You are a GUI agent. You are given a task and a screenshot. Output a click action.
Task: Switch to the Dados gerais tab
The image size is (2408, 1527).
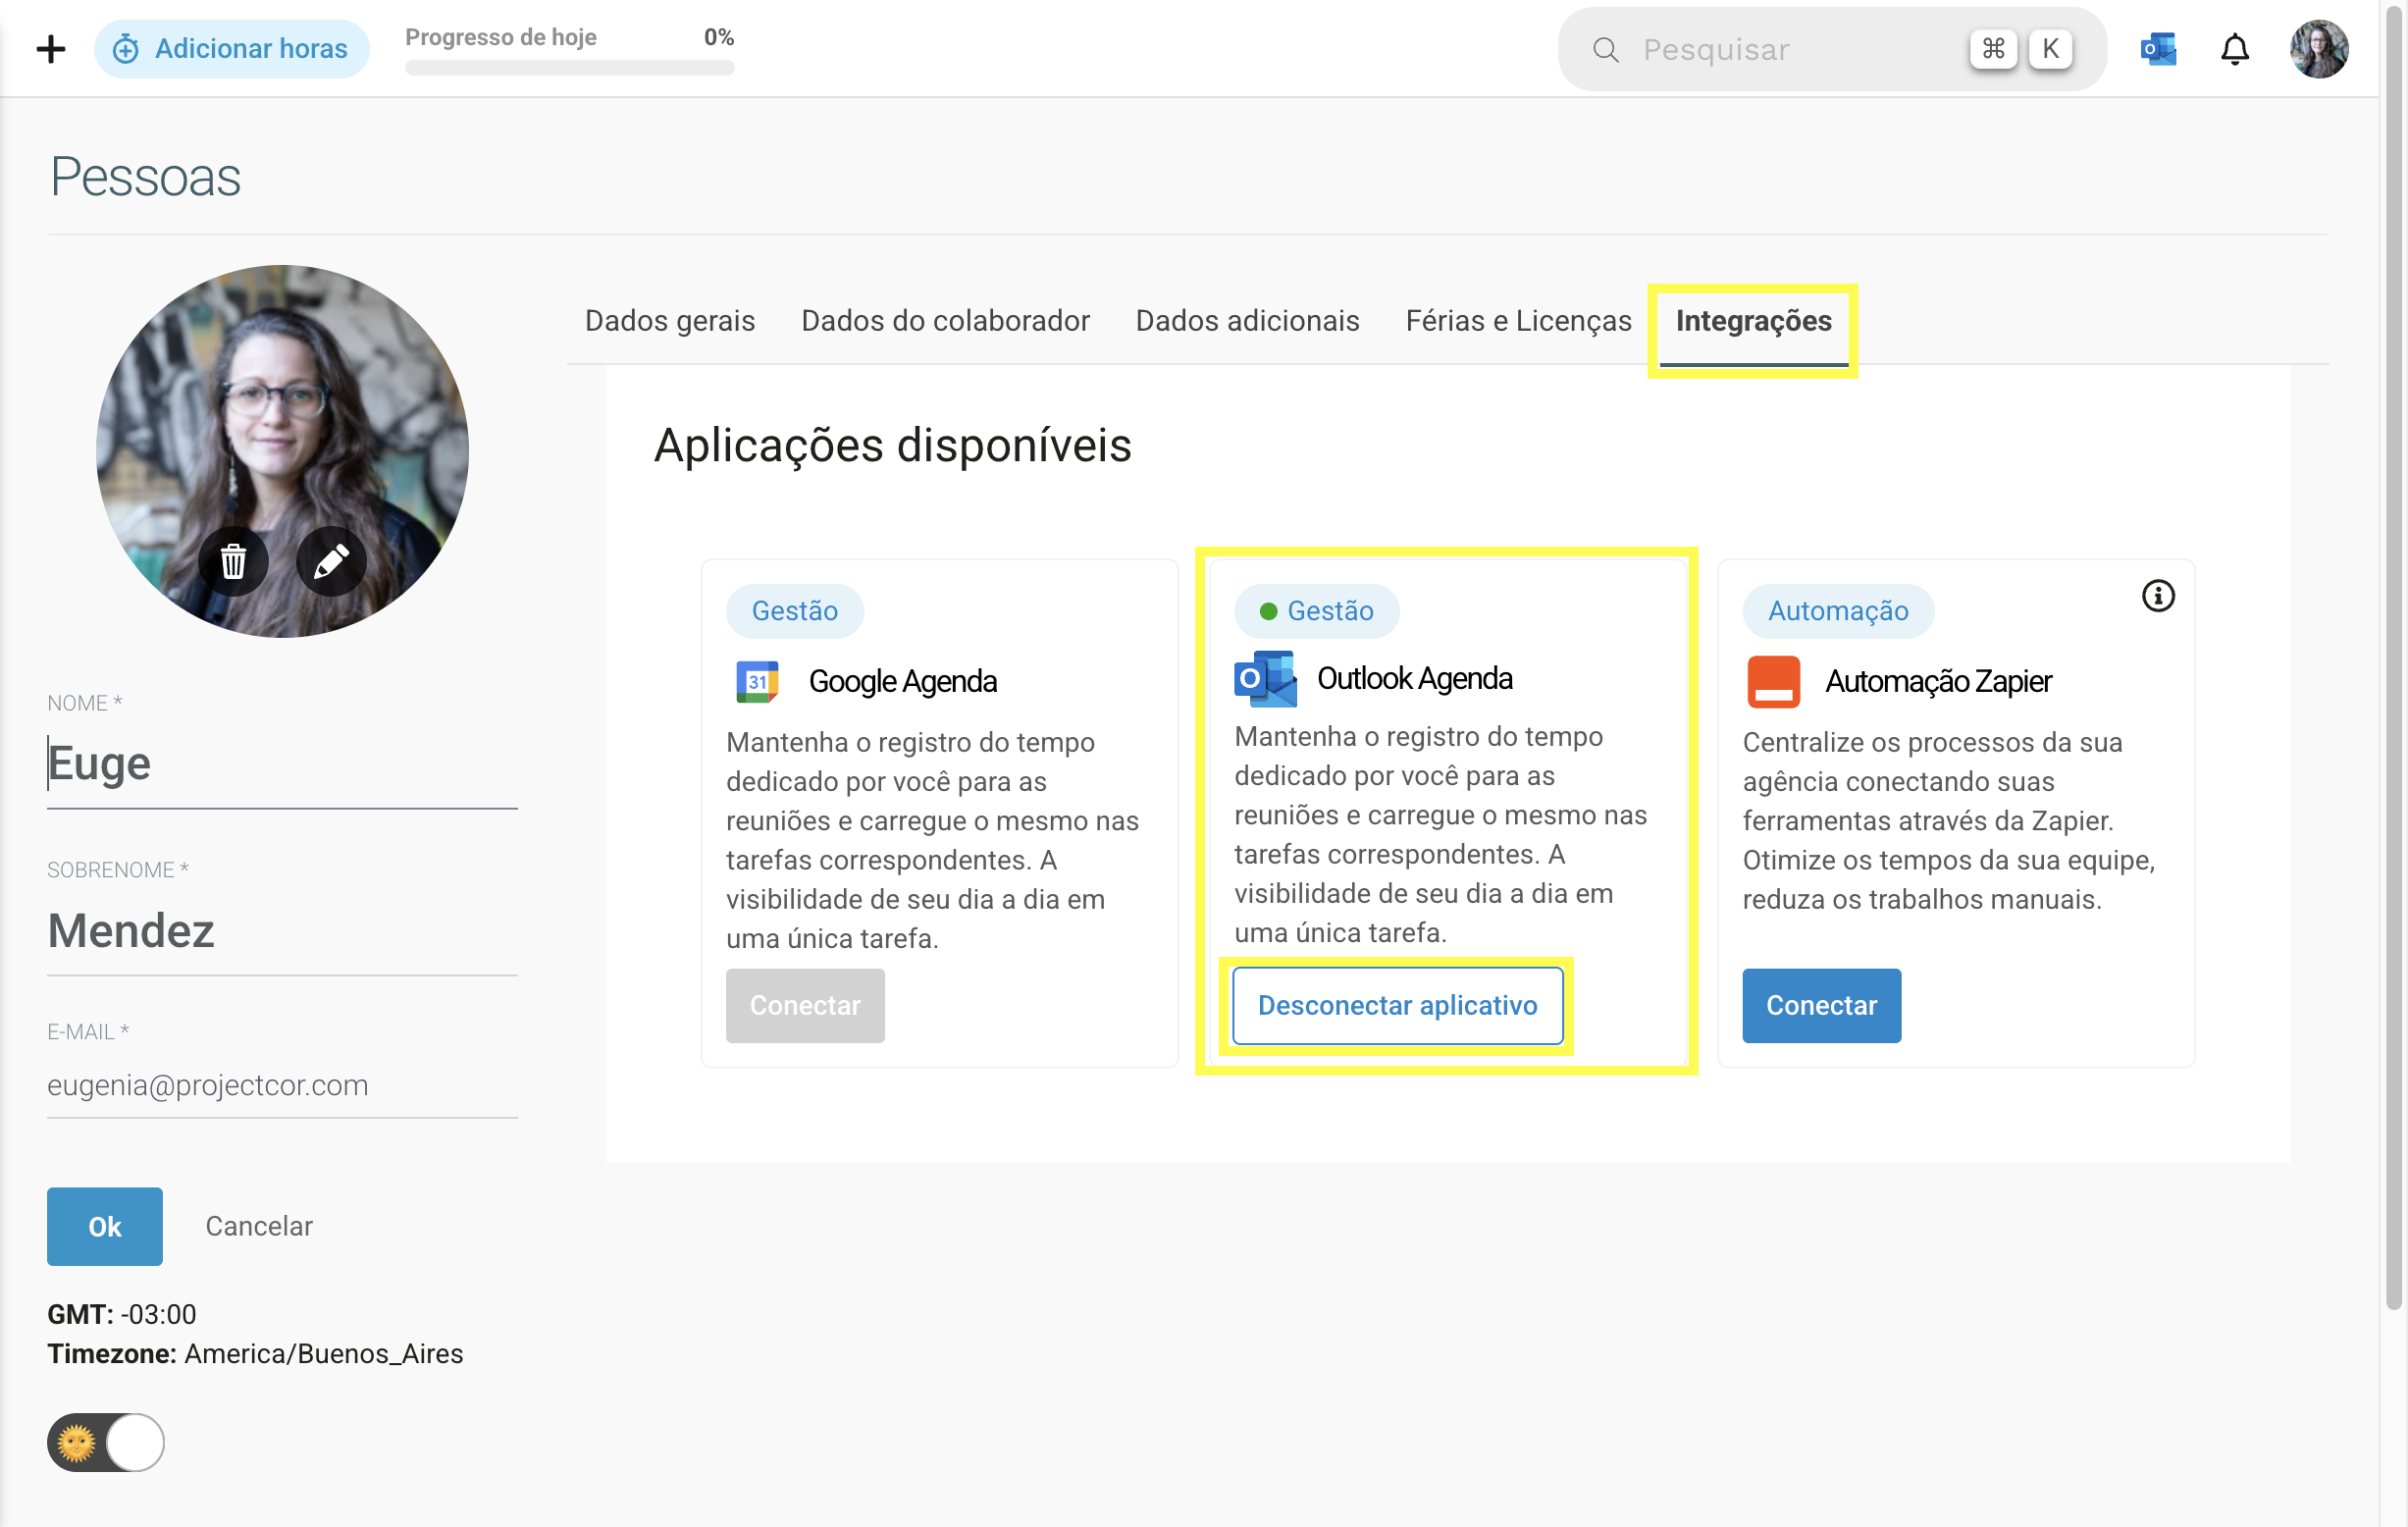coord(670,321)
